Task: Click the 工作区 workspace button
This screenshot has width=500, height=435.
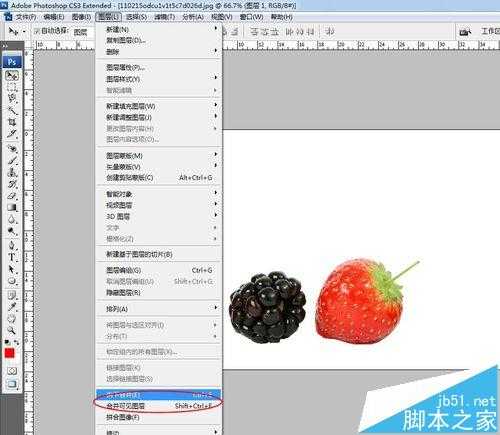Action: (x=490, y=31)
